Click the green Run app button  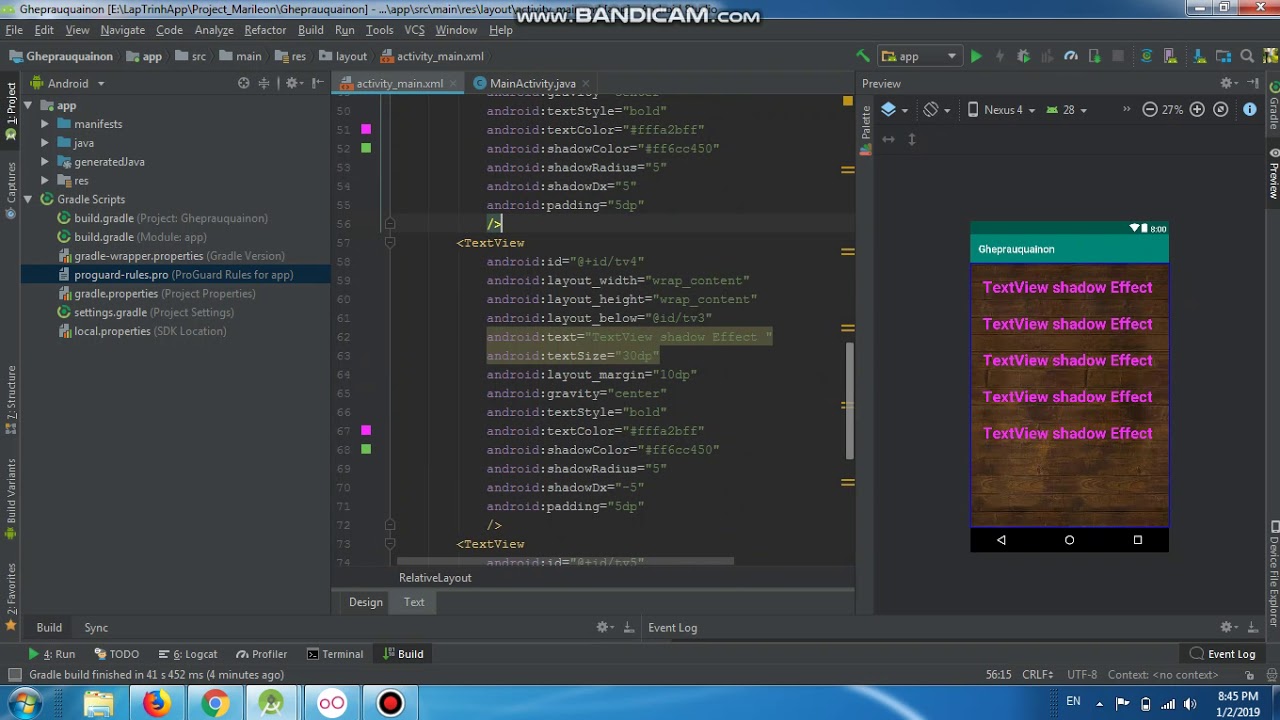coord(976,57)
